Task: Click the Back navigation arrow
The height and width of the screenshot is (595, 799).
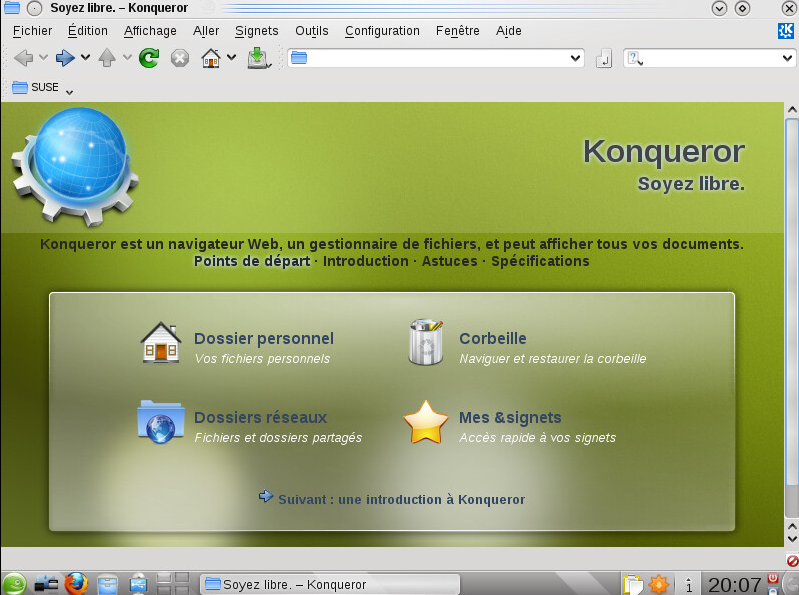Action: tap(23, 58)
